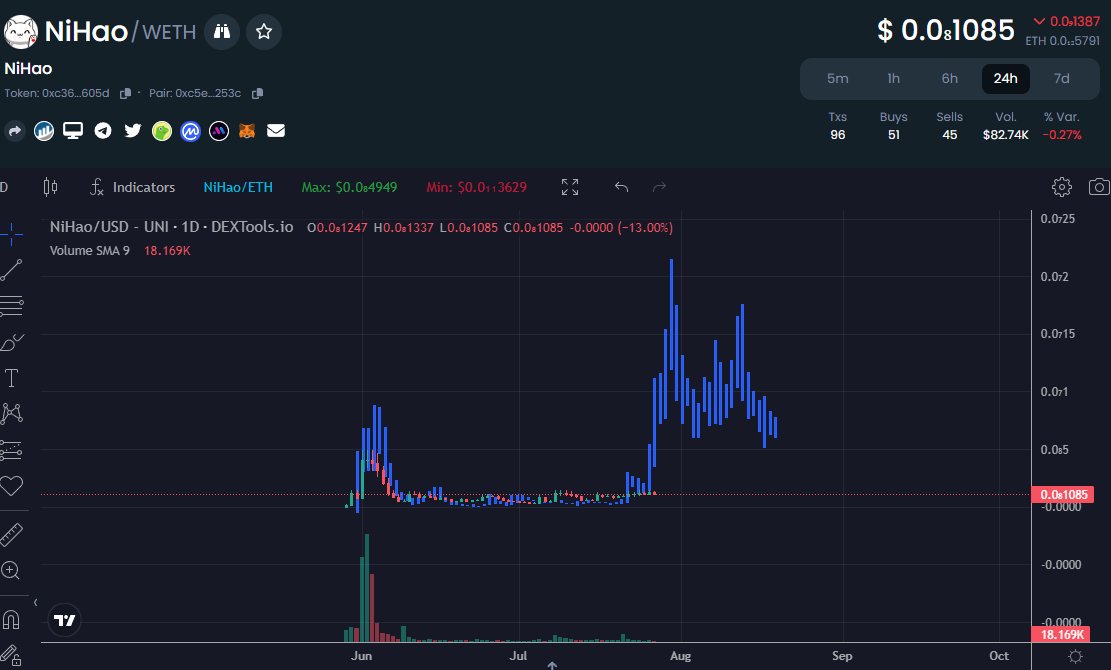Redo the chart action

659,187
